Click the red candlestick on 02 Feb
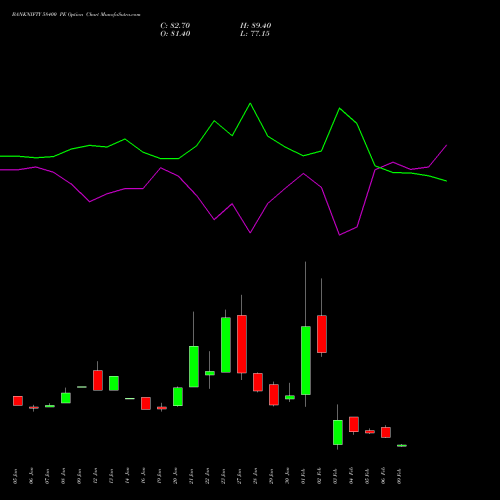 pyautogui.click(x=322, y=334)
